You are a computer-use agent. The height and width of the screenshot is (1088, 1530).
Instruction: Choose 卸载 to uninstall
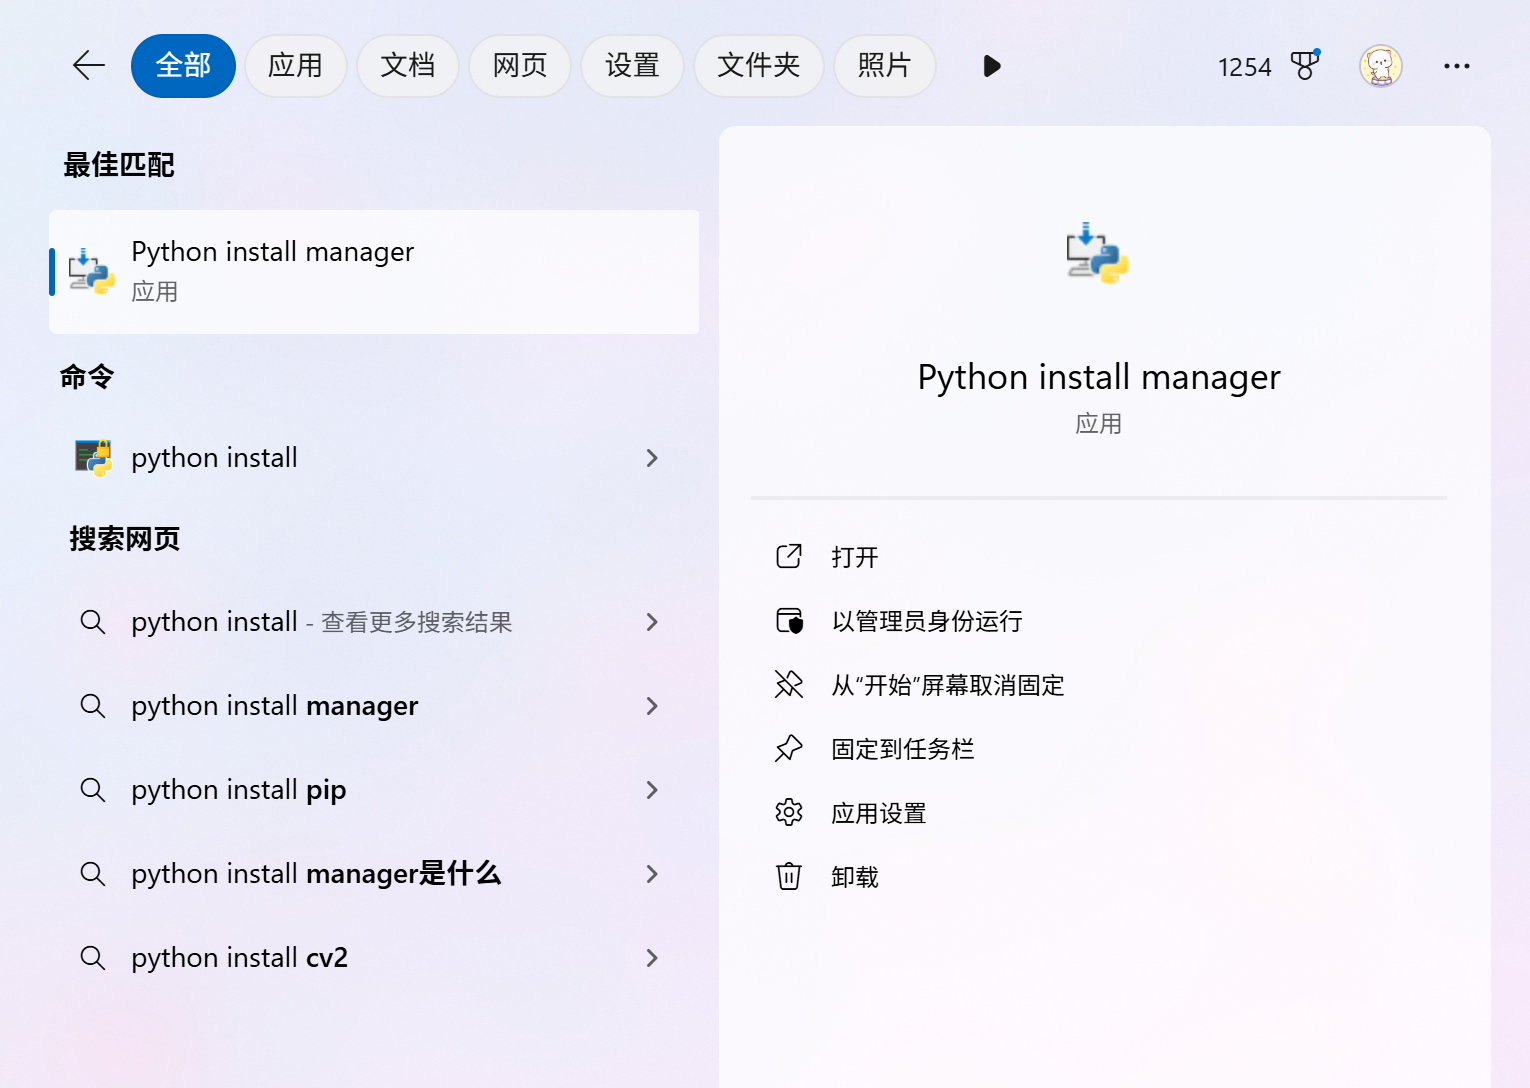click(855, 877)
